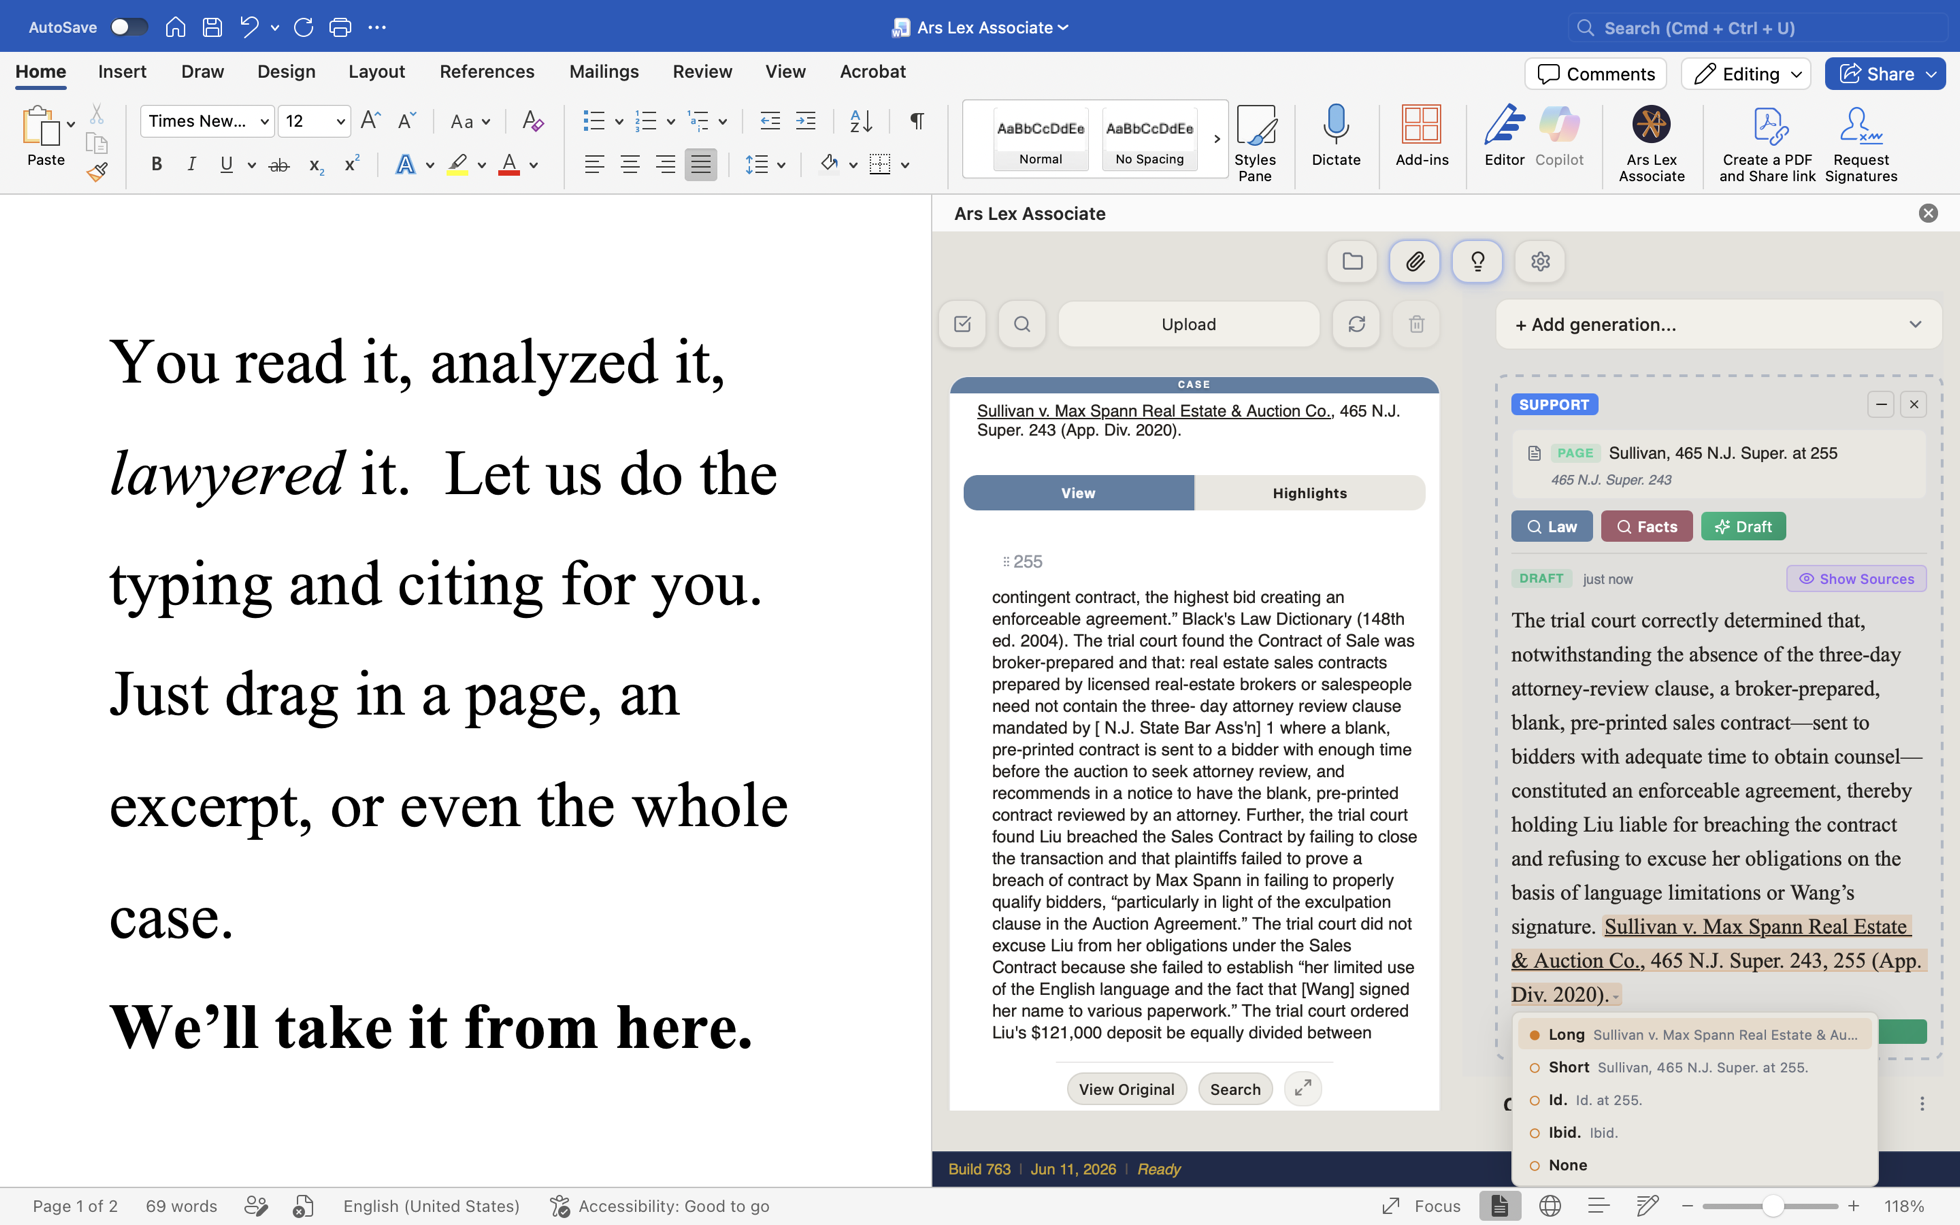
Task: Click the Format Painter brush icon
Action: 97,172
